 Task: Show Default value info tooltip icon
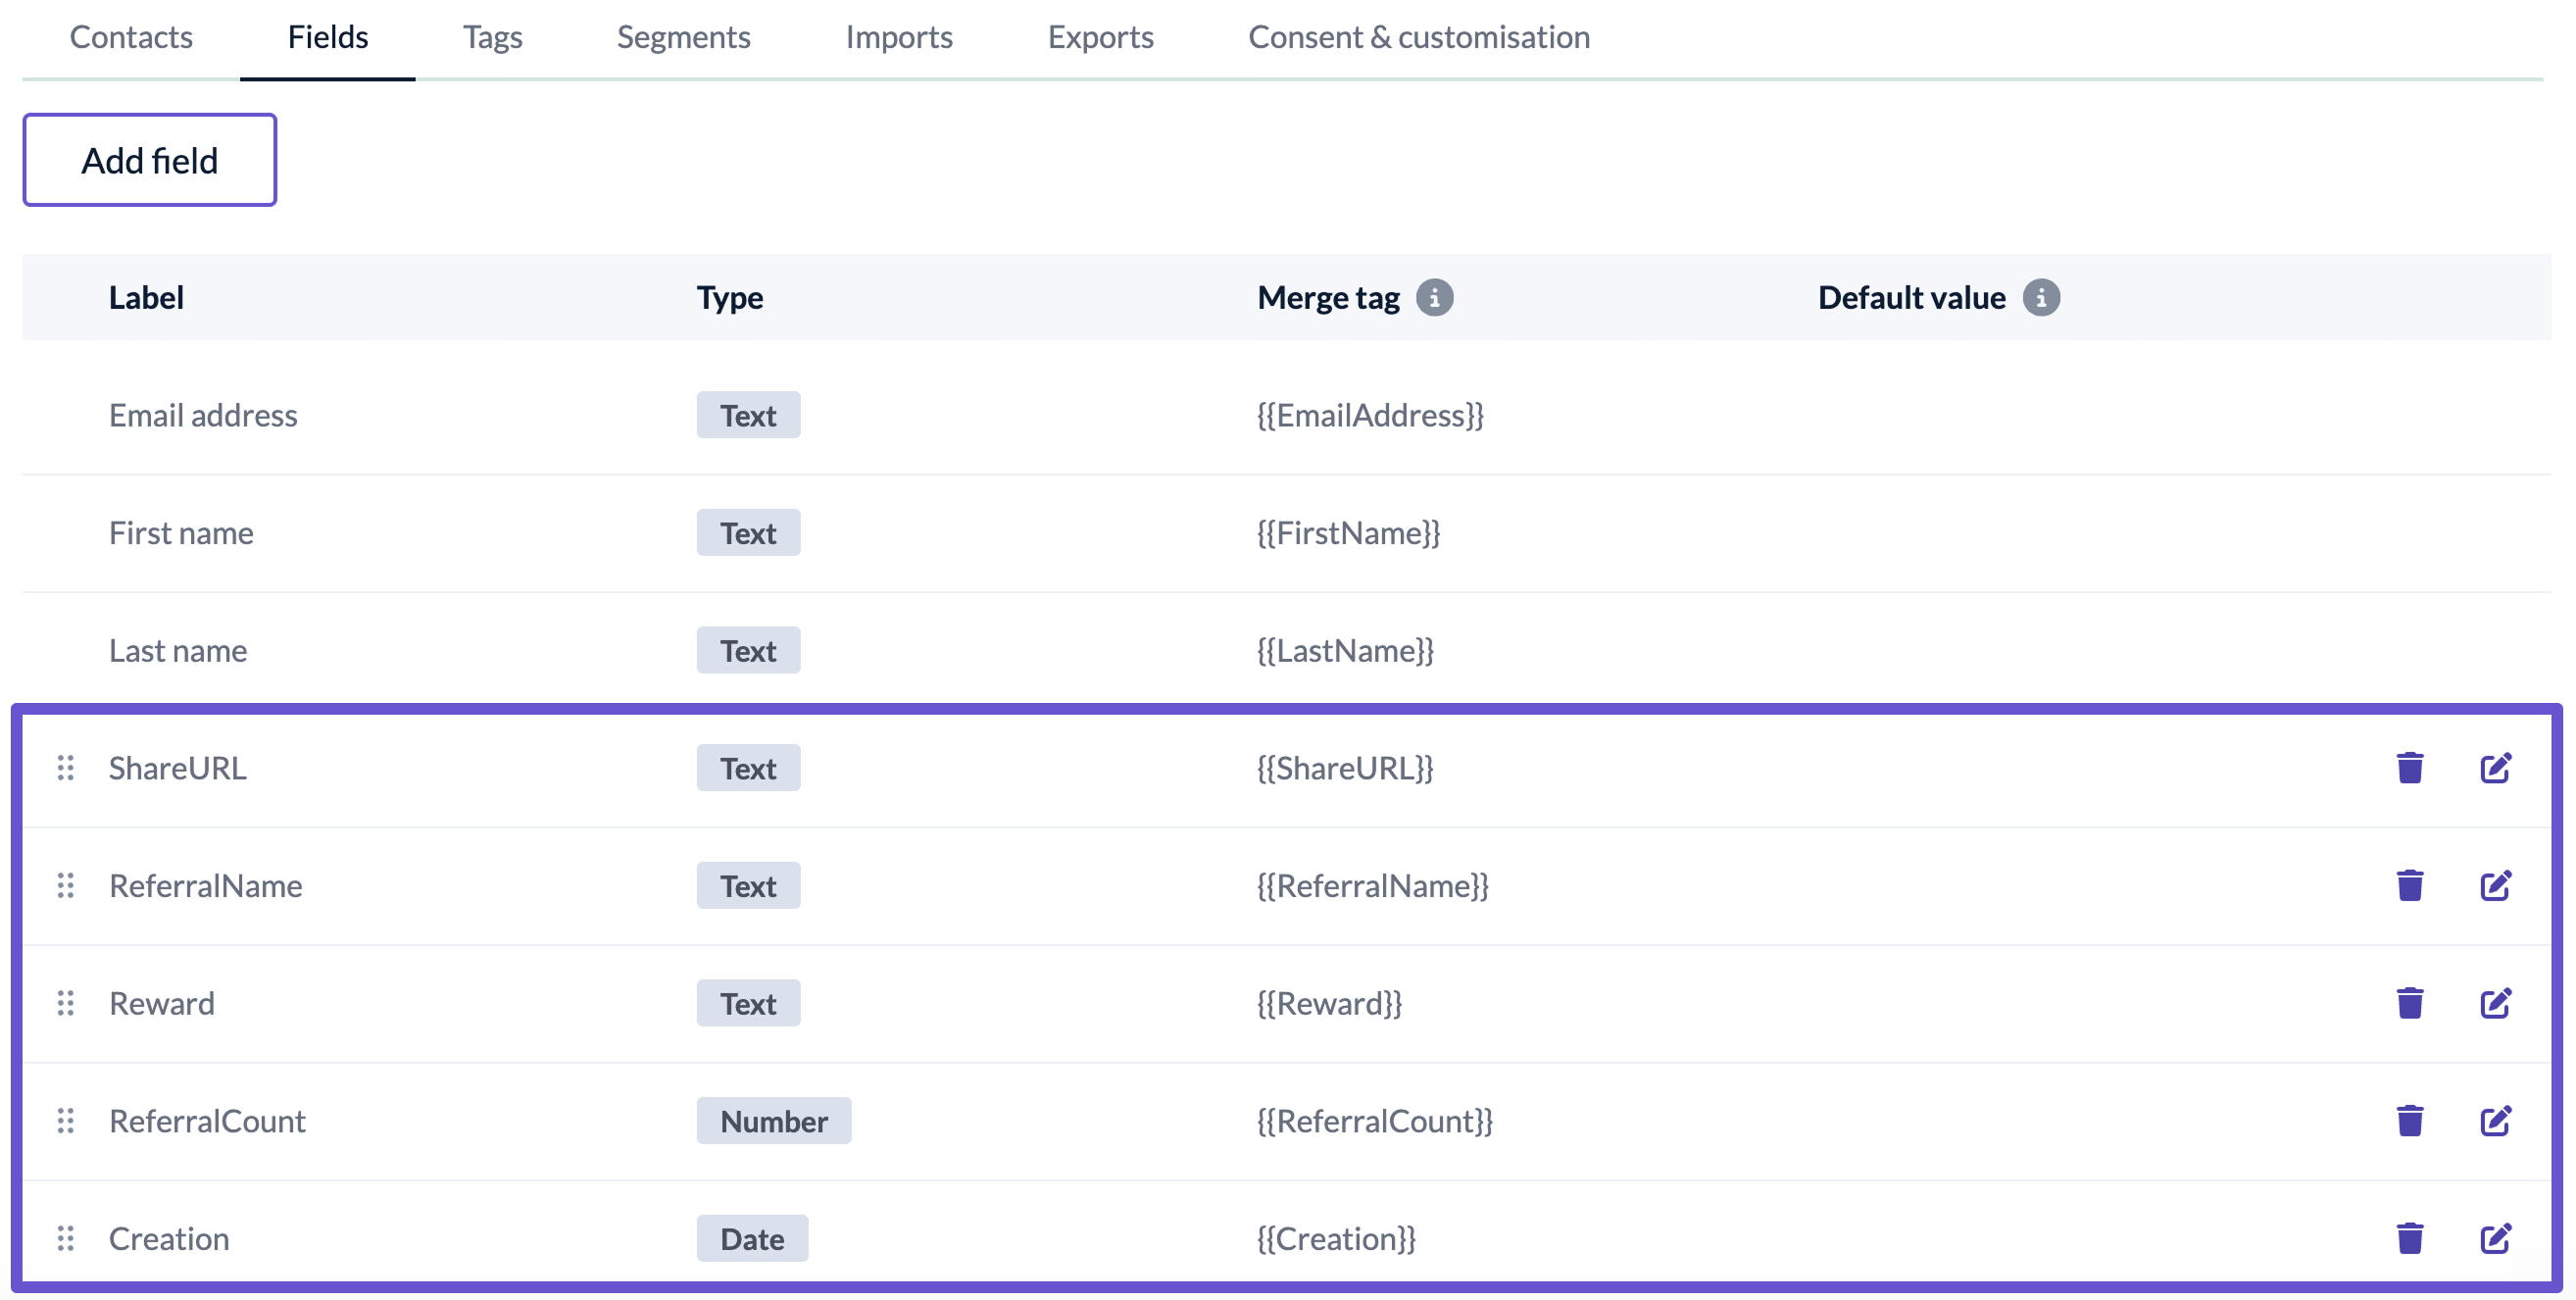2041,298
